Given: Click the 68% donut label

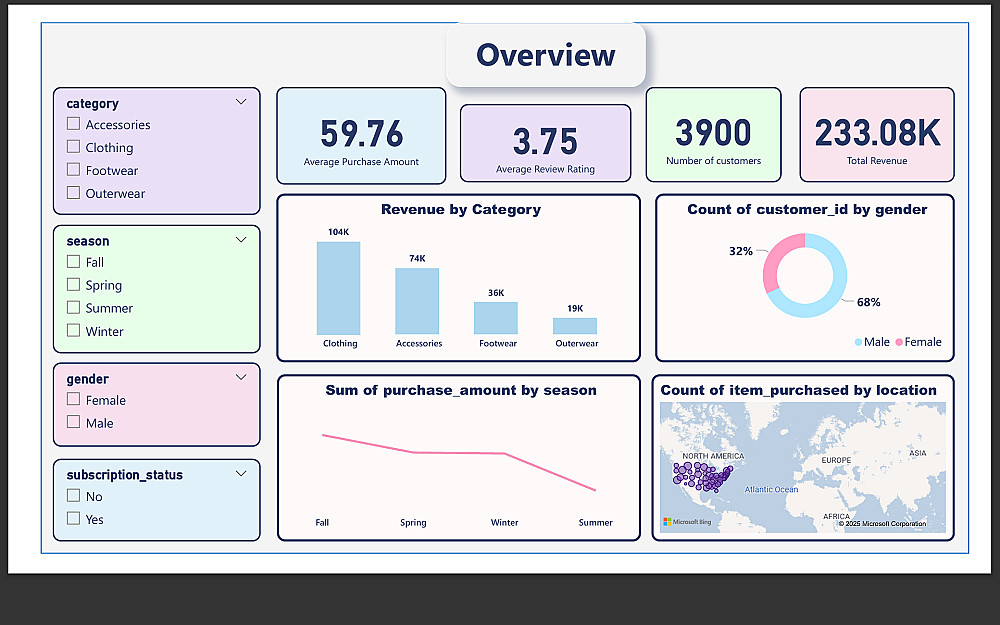Looking at the screenshot, I should pos(869,302).
